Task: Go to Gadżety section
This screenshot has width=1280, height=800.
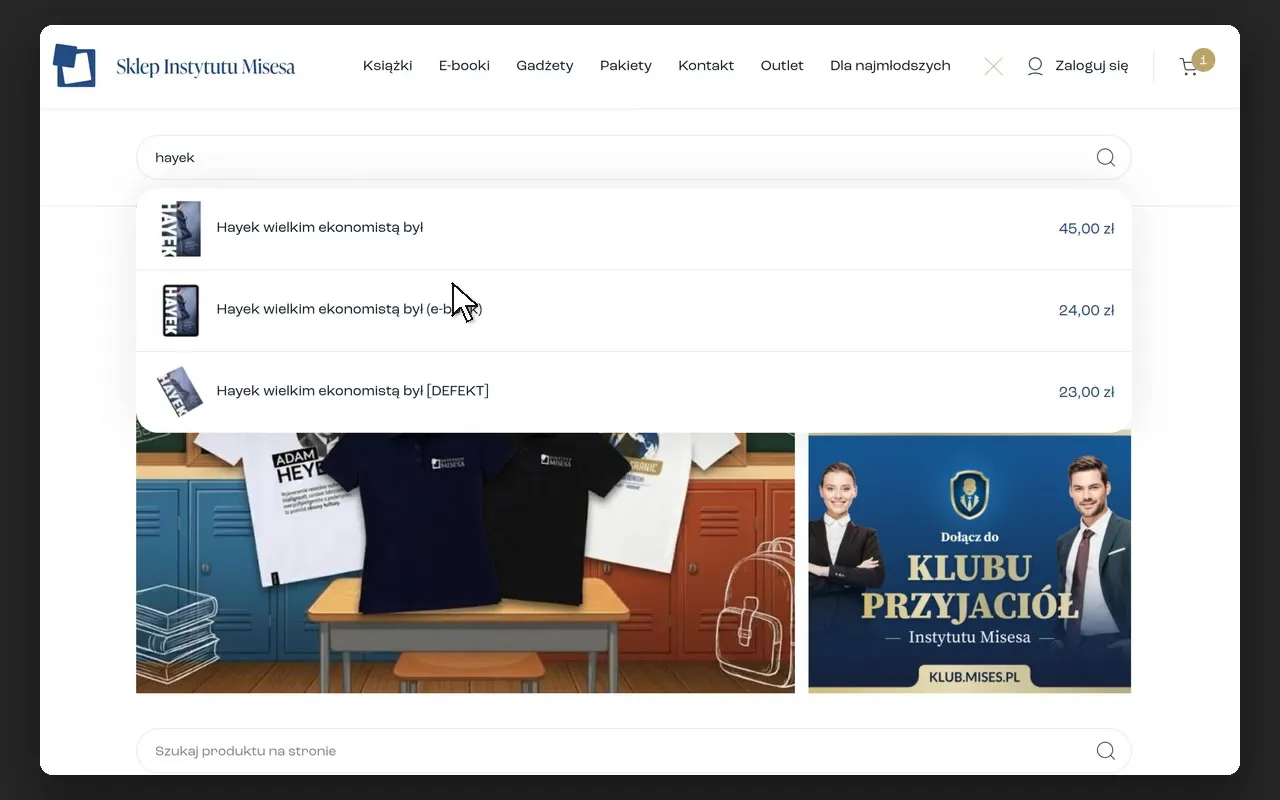Action: tap(545, 66)
